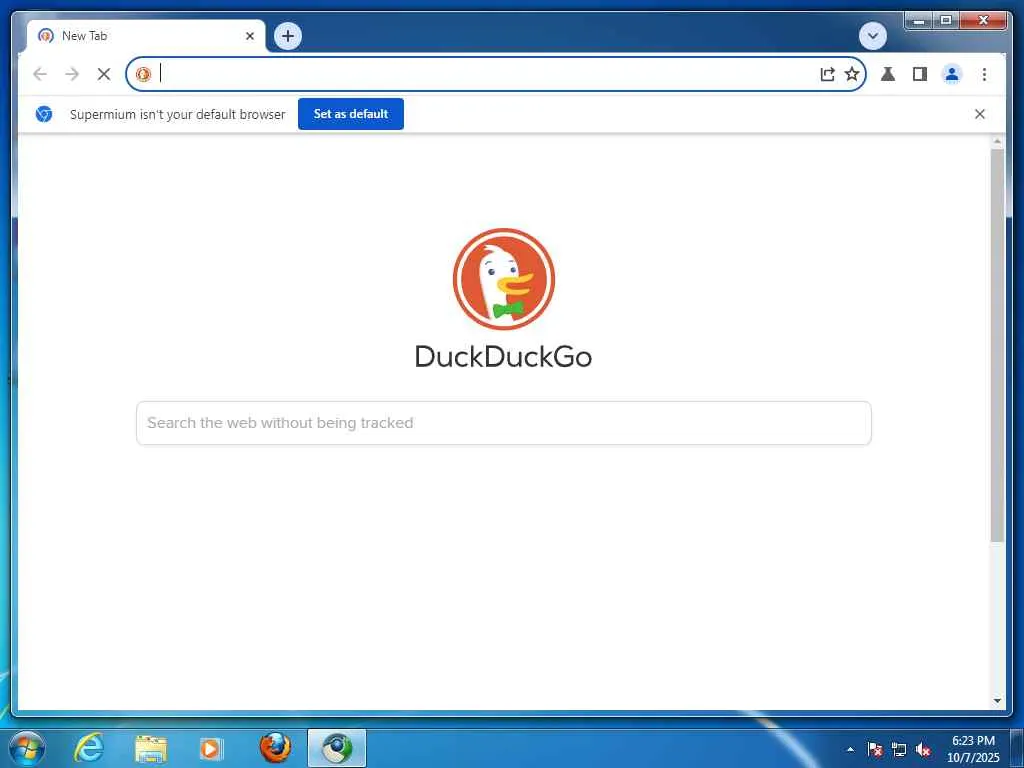Image resolution: width=1024 pixels, height=768 pixels.
Task: Open the taskbar clock and date
Action: pyautogui.click(x=973, y=749)
